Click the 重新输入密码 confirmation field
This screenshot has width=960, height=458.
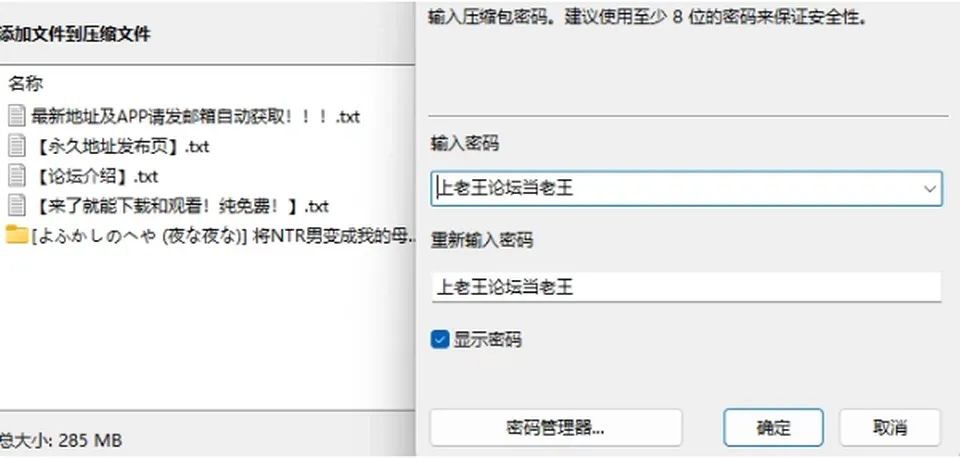[x=686, y=287]
